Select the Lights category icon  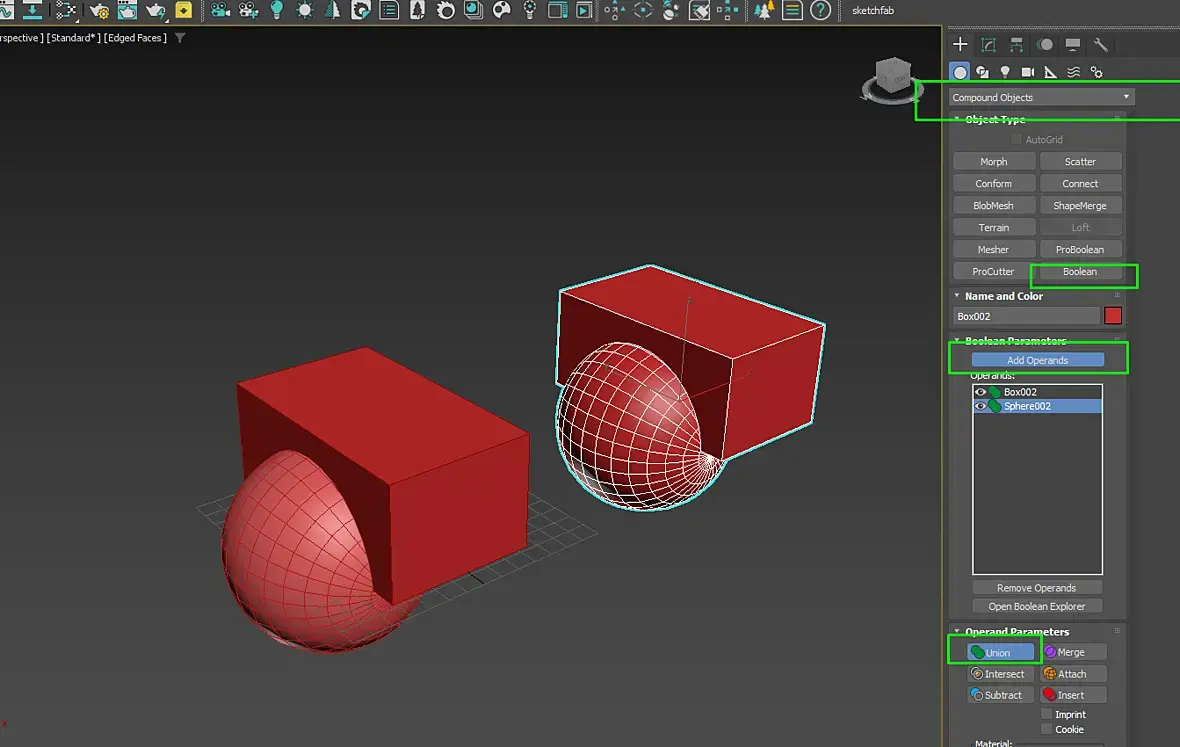point(1005,72)
